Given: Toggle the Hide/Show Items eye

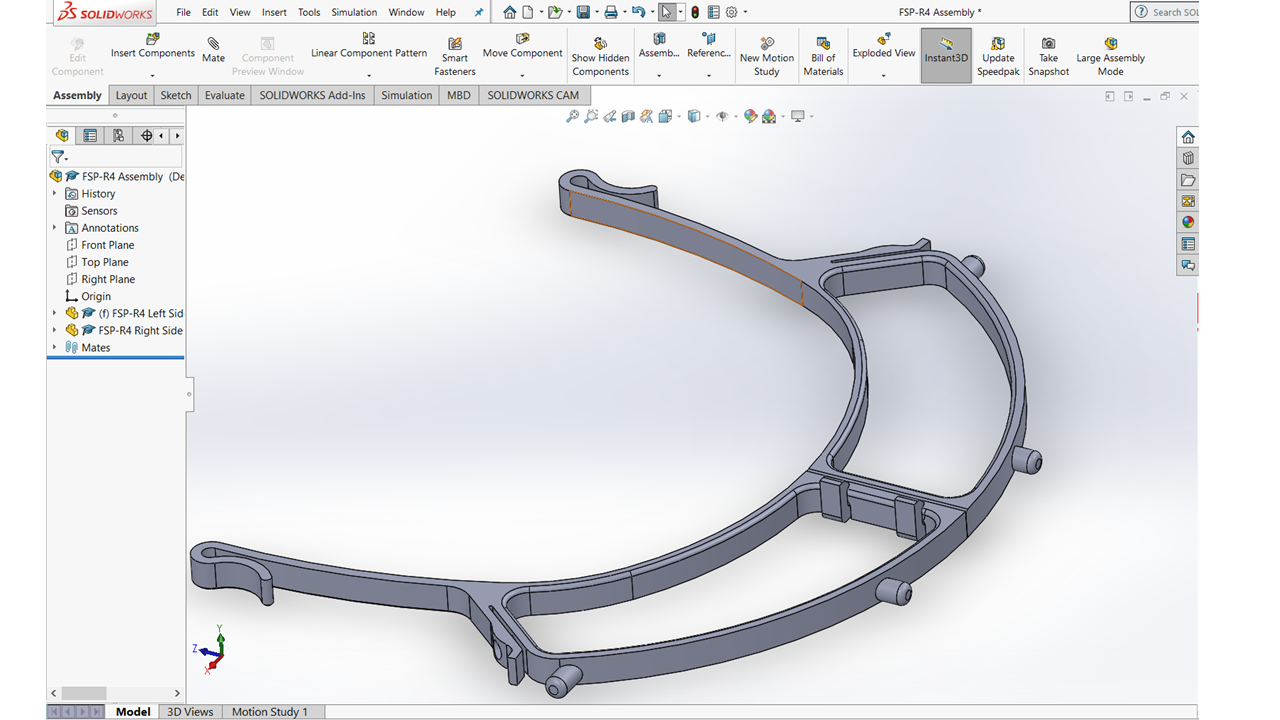Looking at the screenshot, I should coord(722,117).
